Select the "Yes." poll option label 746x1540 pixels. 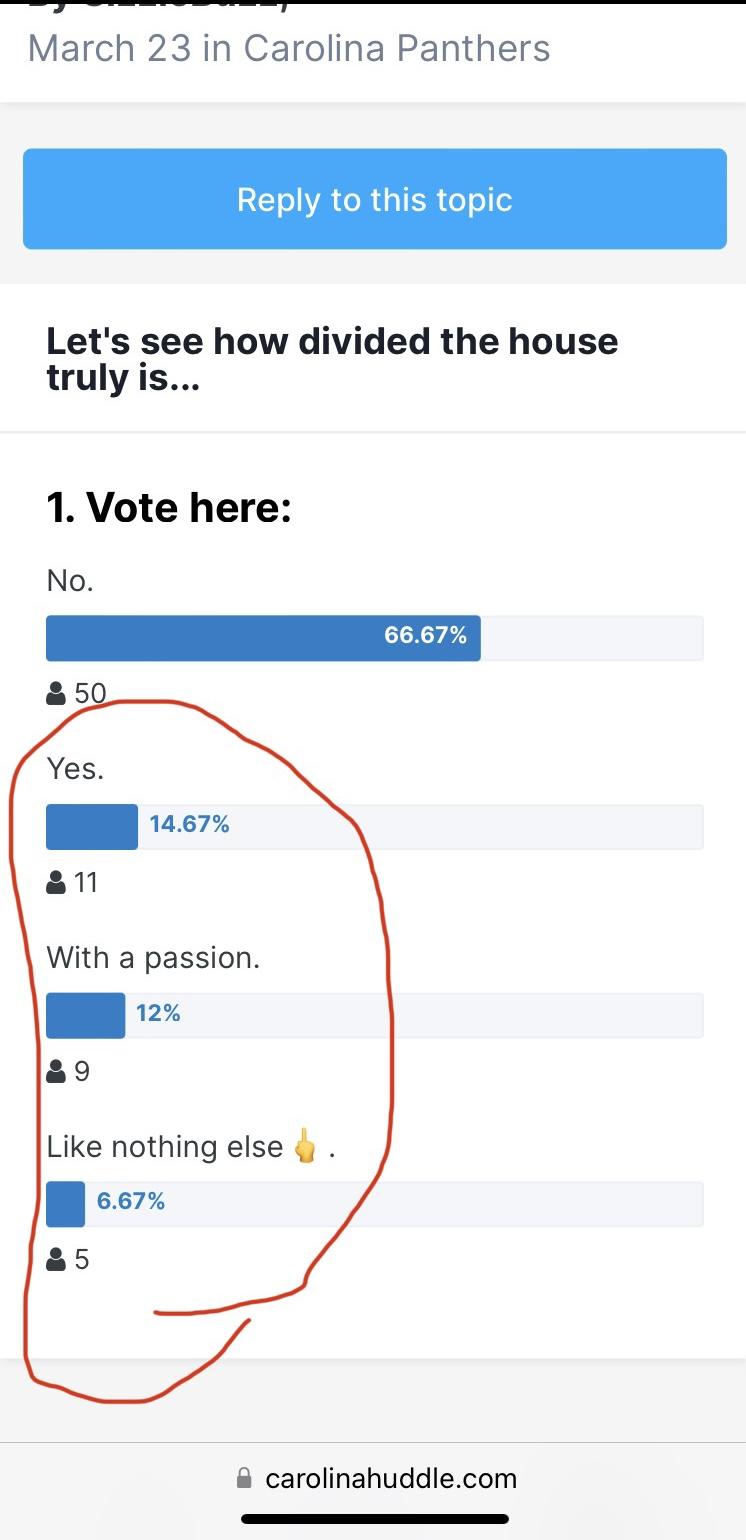[x=75, y=769]
